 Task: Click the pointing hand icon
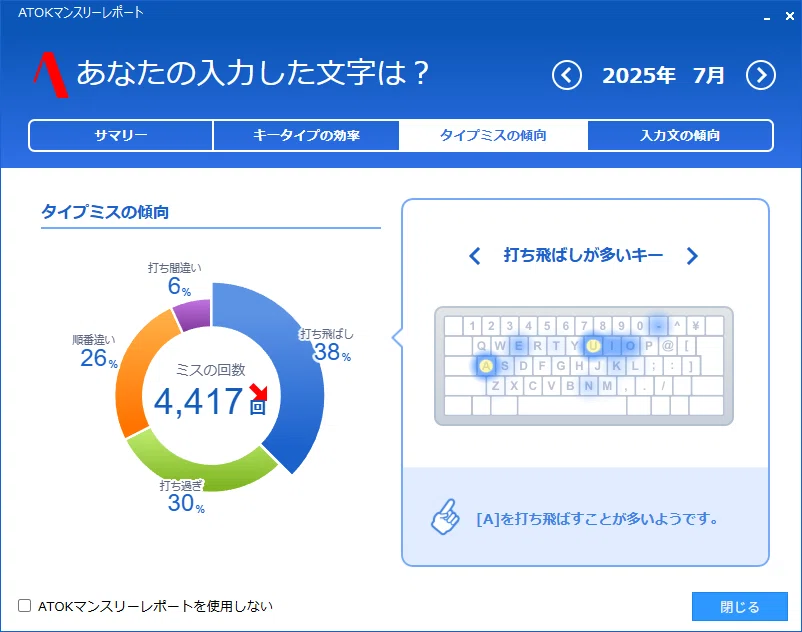[445, 517]
